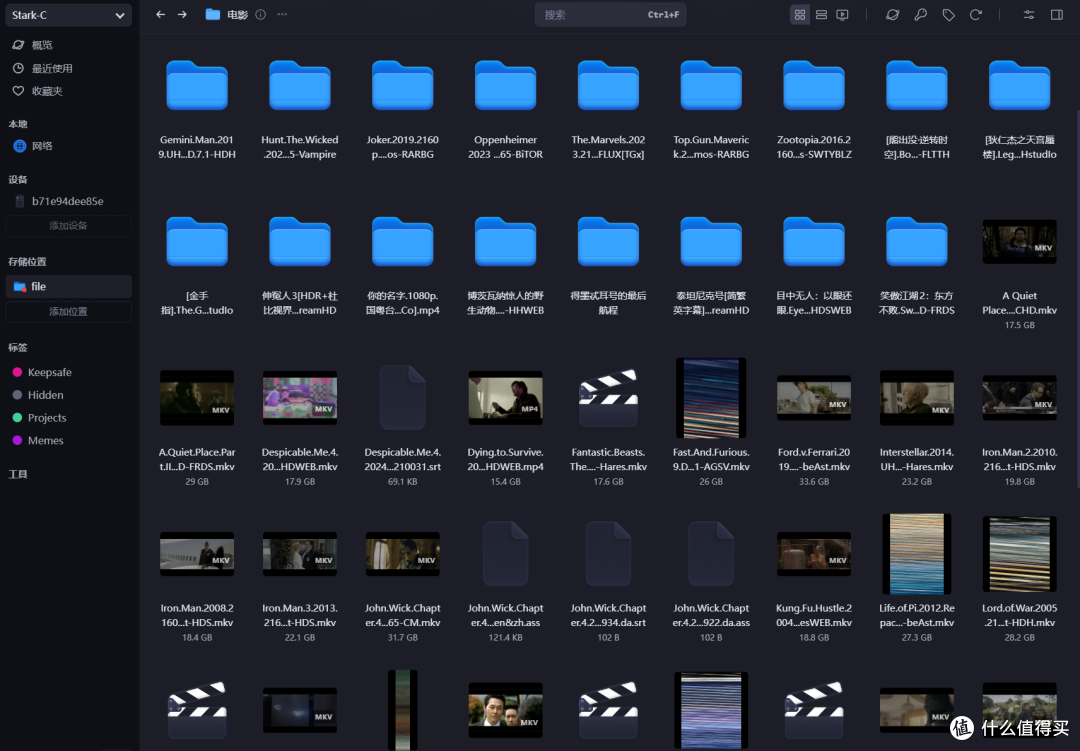
Task: Select the 泰坦尼克号 folder
Action: (711, 241)
